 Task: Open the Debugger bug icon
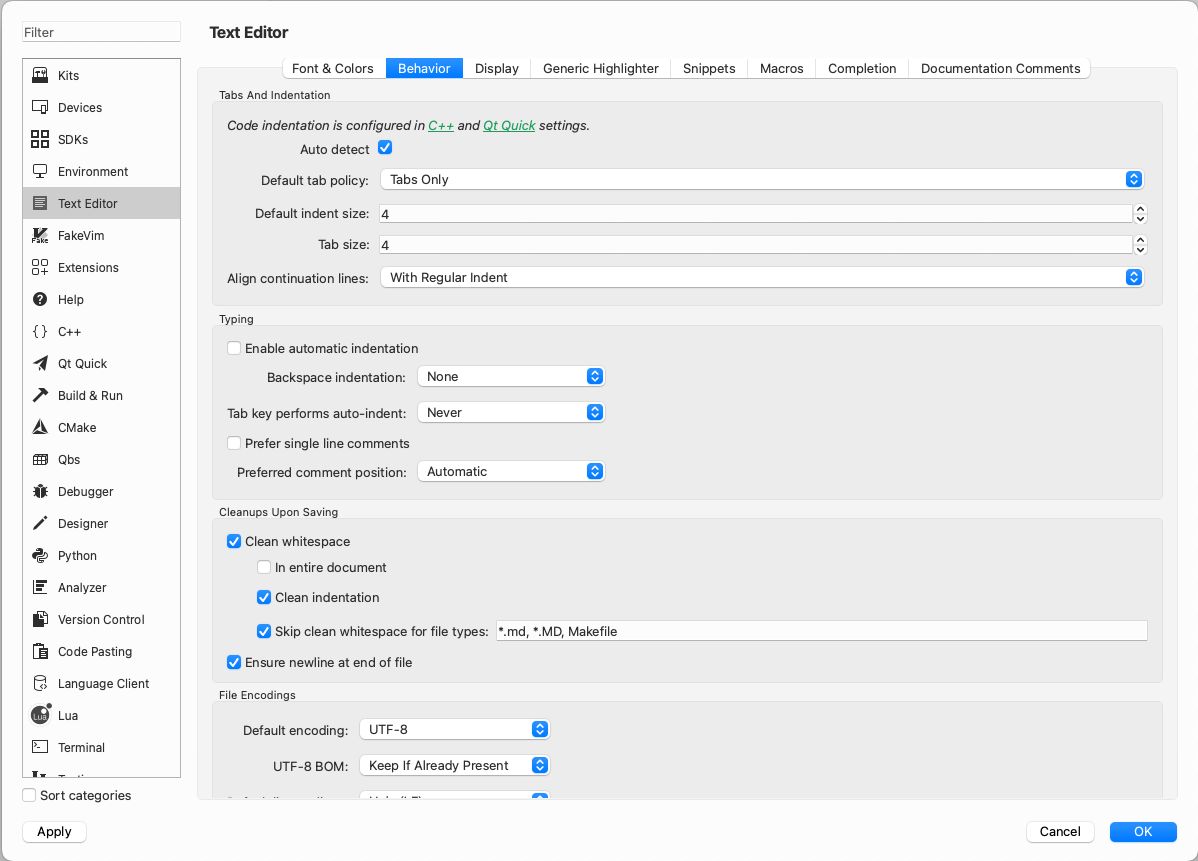tap(40, 492)
